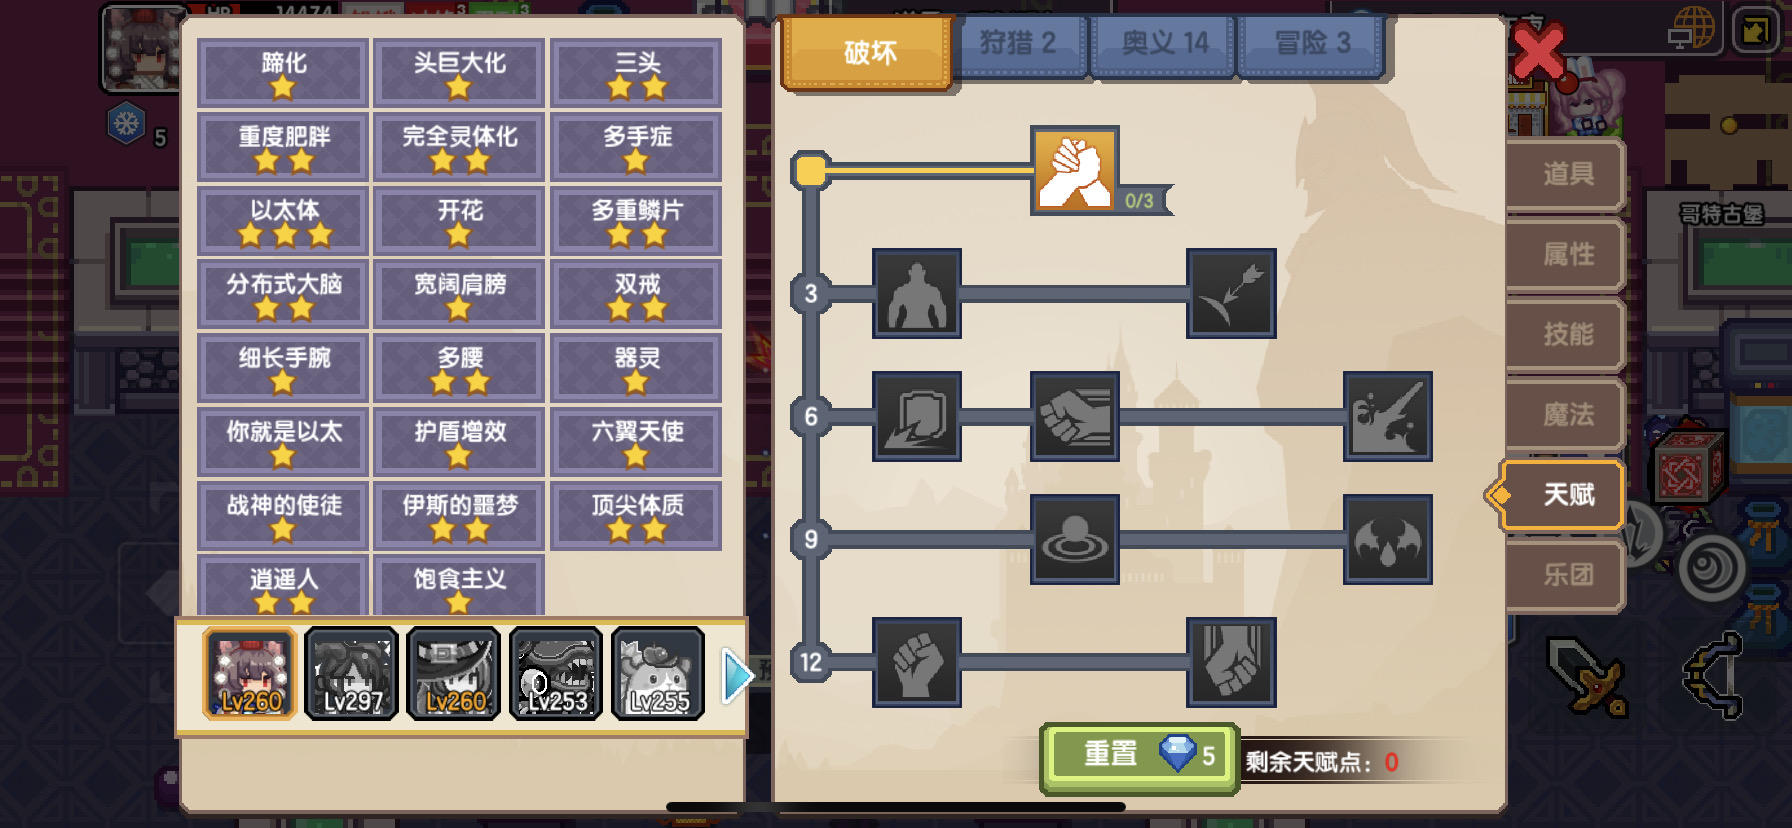Close the talent panel with the red X
The height and width of the screenshot is (828, 1792).
pyautogui.click(x=1538, y=52)
